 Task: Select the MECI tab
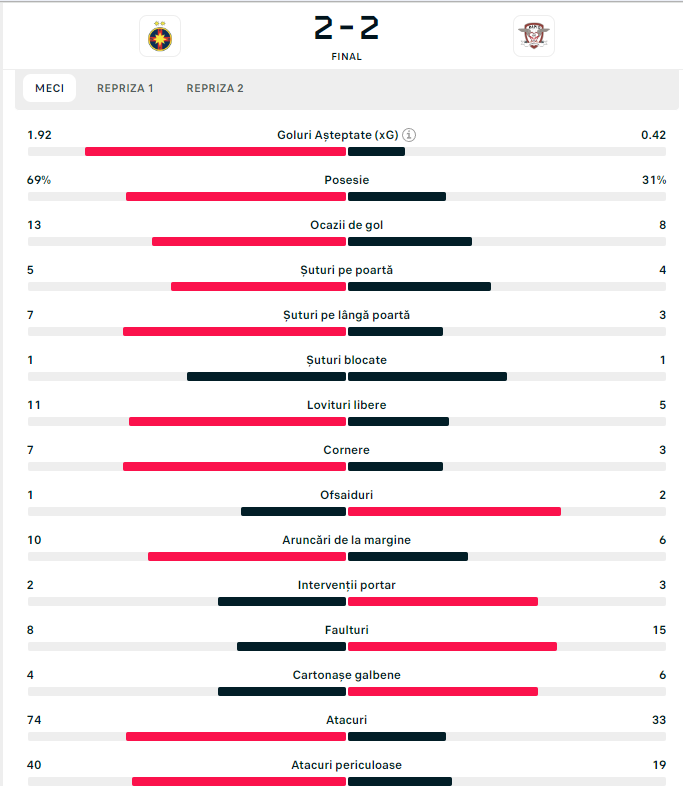[50, 88]
